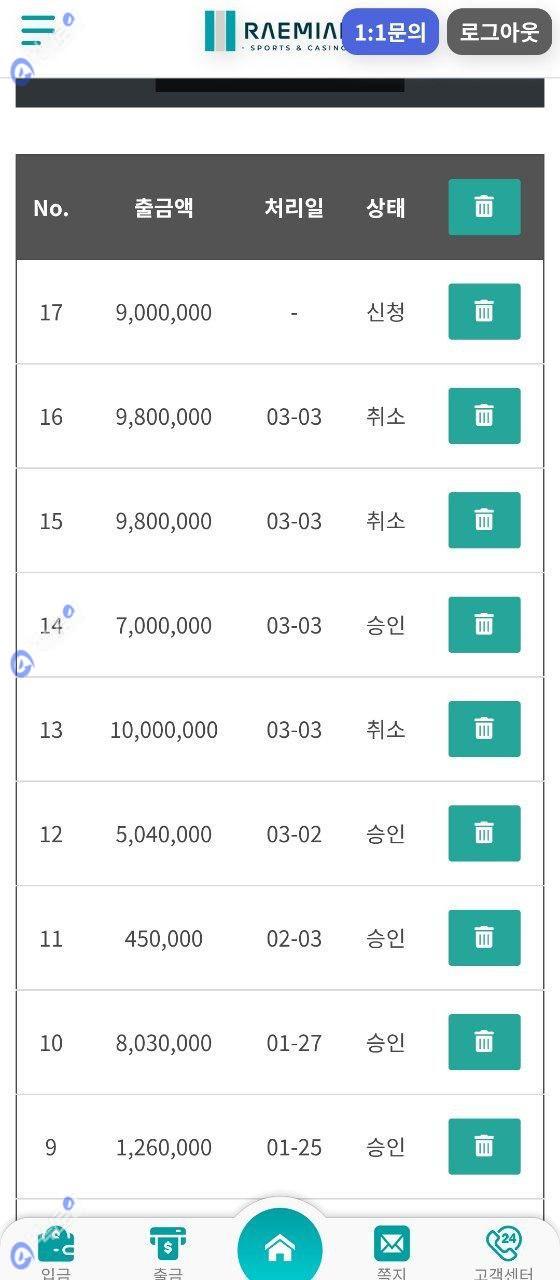Delete the 9,800,000 record No. 16
560x1280 pixels.
pyautogui.click(x=484, y=416)
